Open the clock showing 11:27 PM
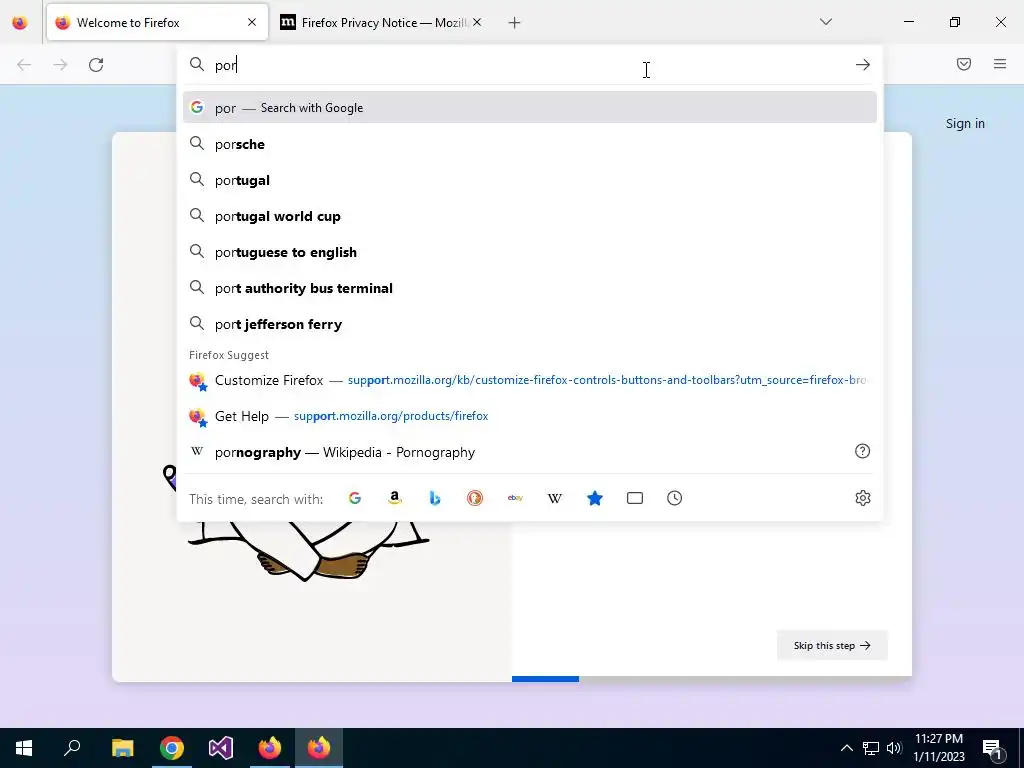Image resolution: width=1024 pixels, height=768 pixels. [x=938, y=748]
